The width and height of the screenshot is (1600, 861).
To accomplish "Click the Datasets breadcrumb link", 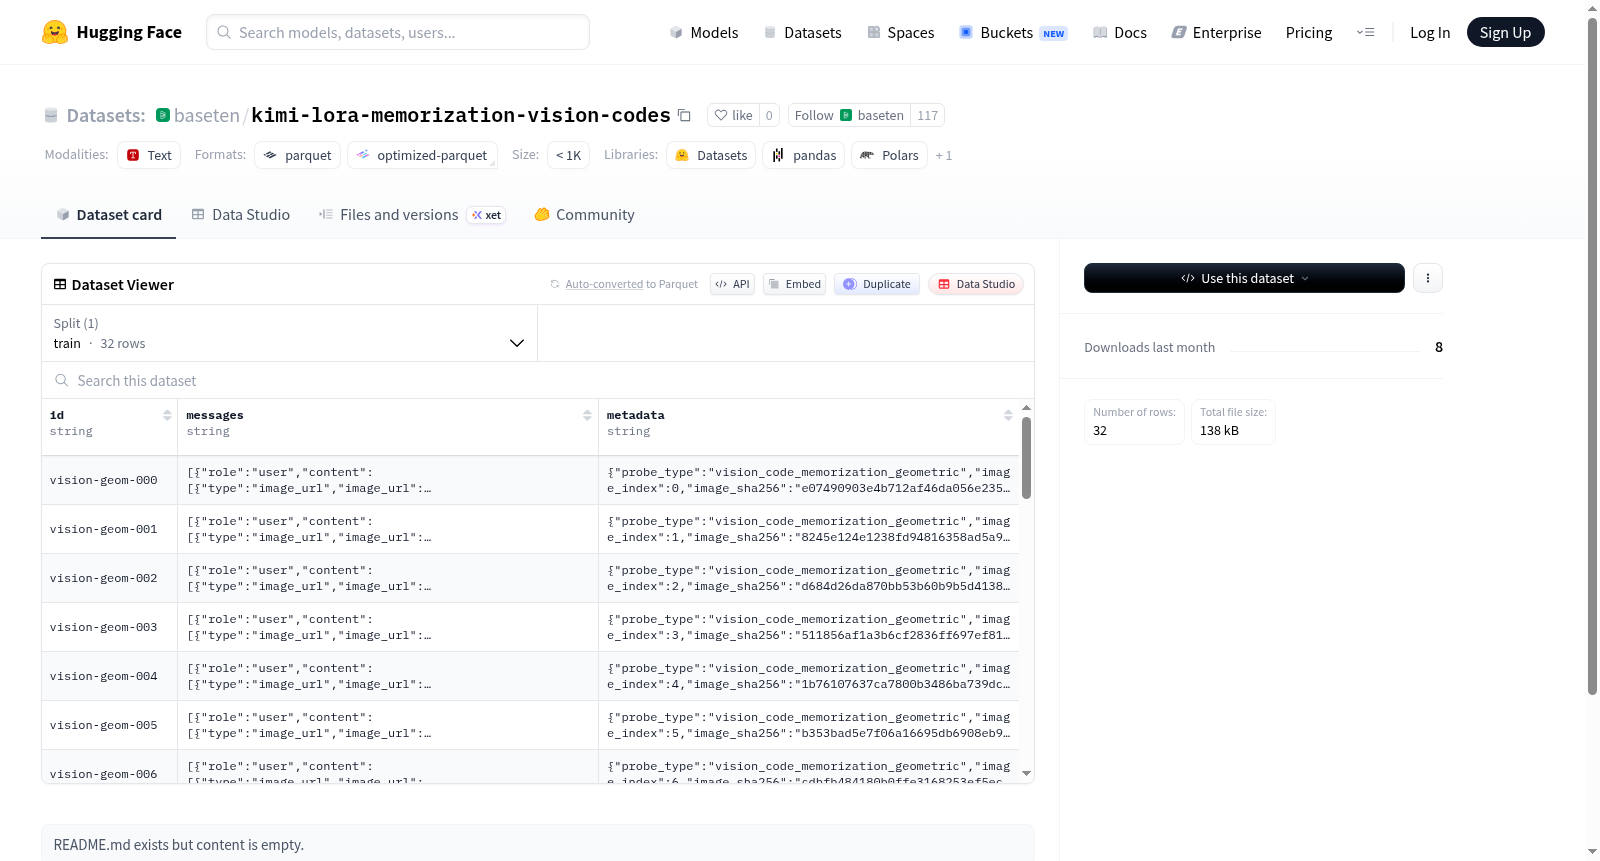I will [x=106, y=116].
